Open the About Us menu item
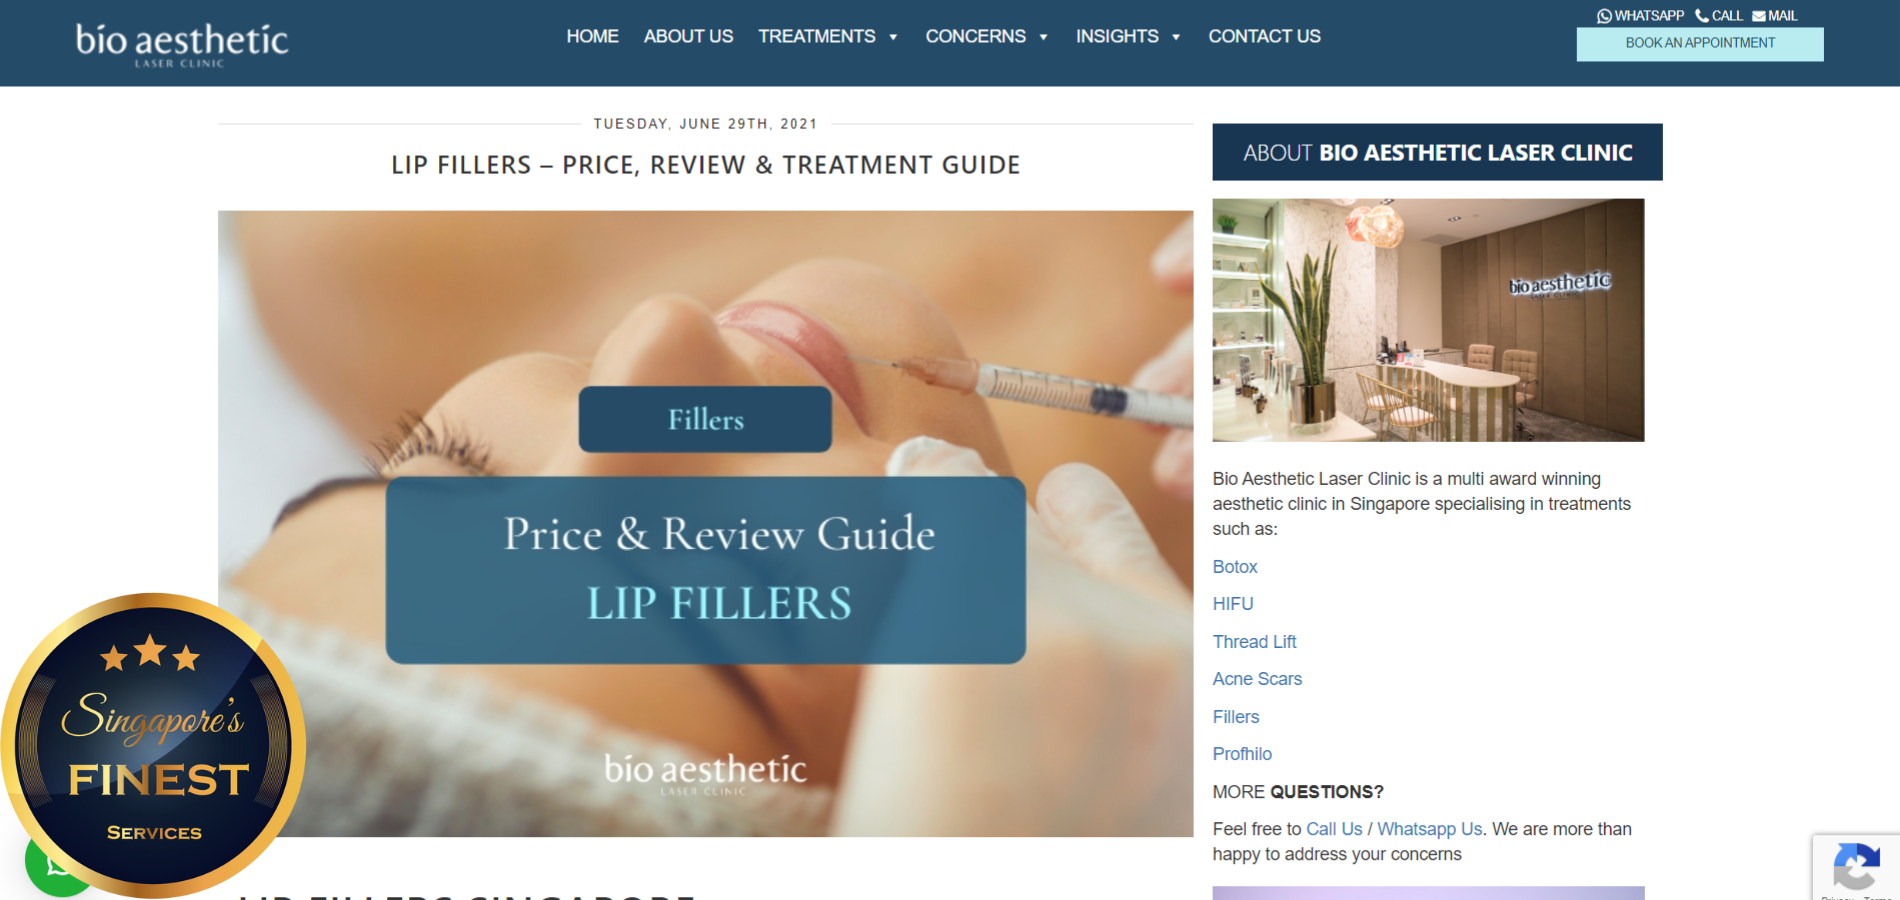 click(x=688, y=36)
